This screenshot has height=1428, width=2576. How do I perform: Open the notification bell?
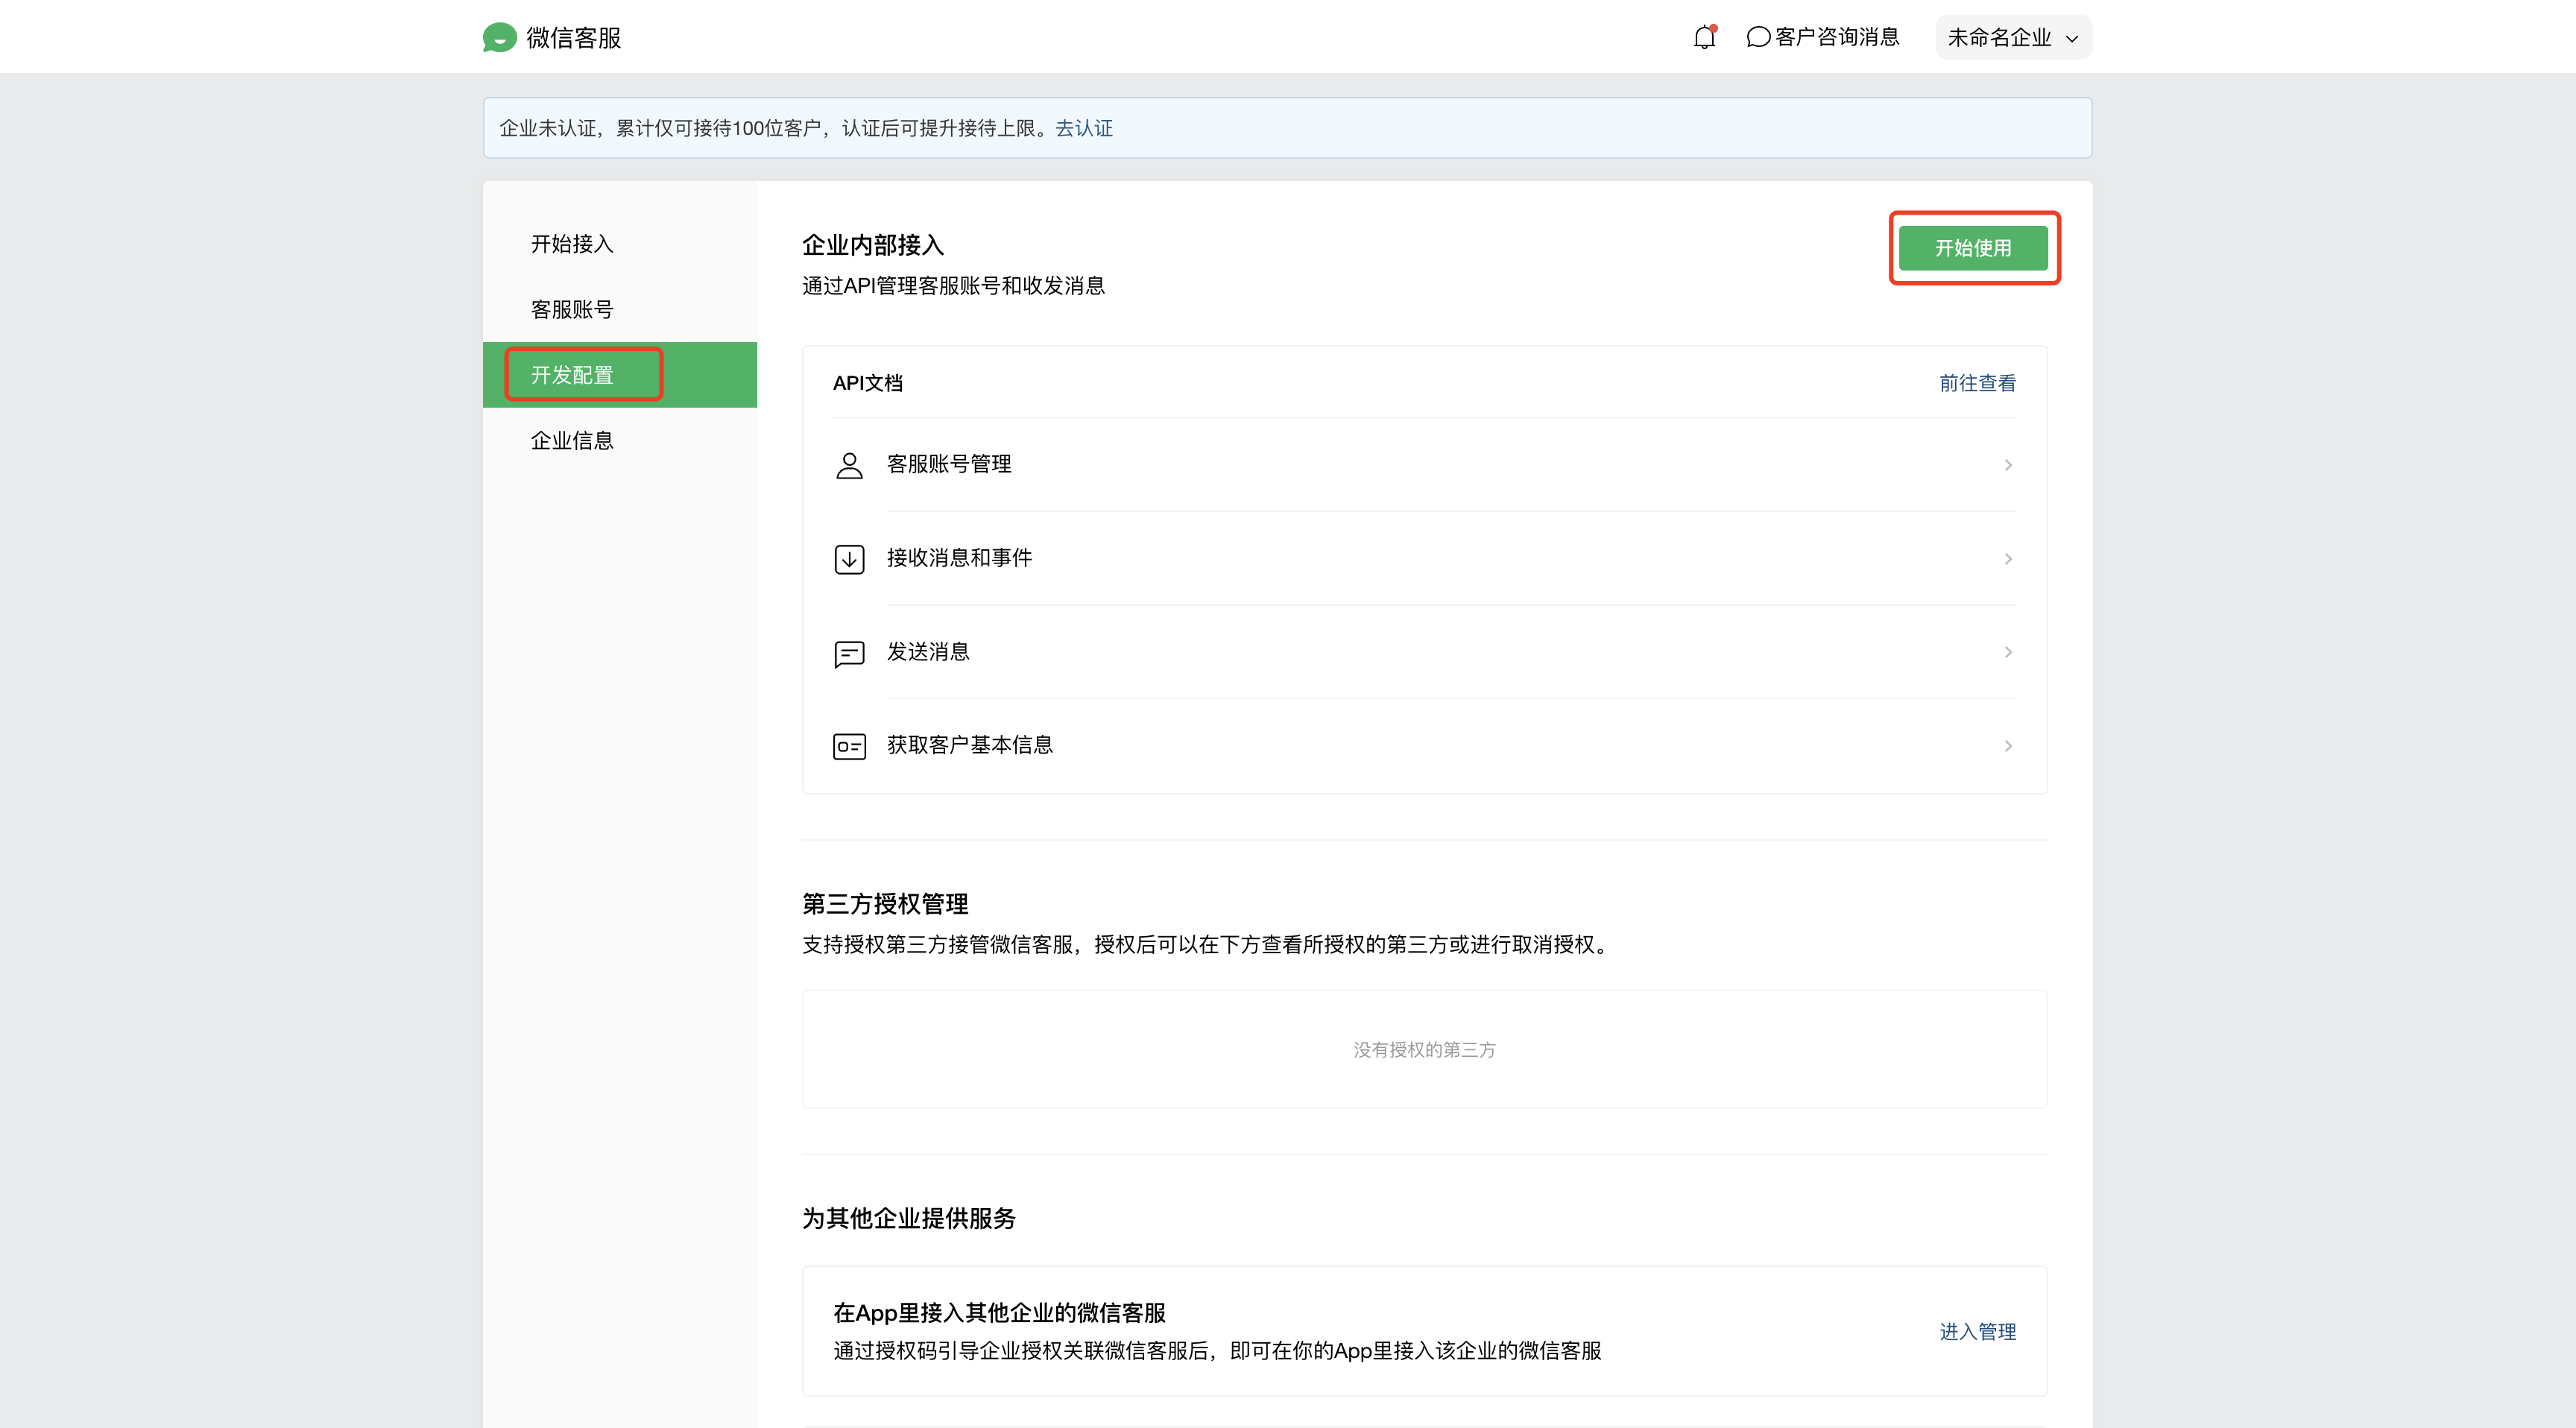pyautogui.click(x=1704, y=37)
